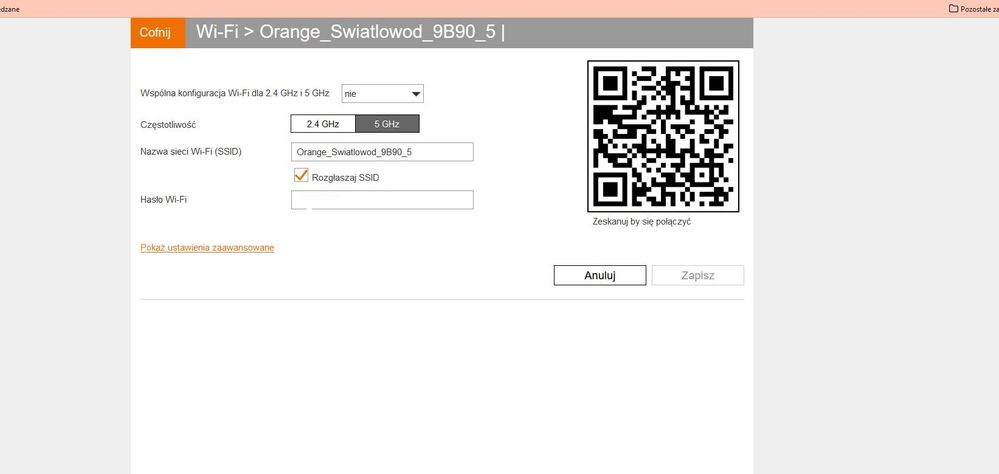Click the Wi-Fi QR code image

pos(663,136)
